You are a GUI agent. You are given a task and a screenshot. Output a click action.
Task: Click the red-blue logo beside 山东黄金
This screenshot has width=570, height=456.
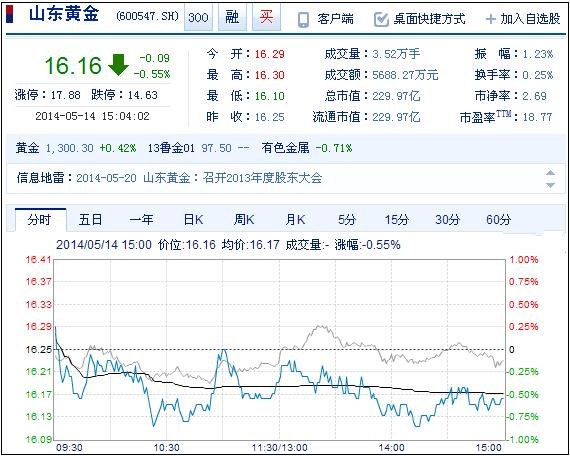pyautogui.click(x=10, y=15)
